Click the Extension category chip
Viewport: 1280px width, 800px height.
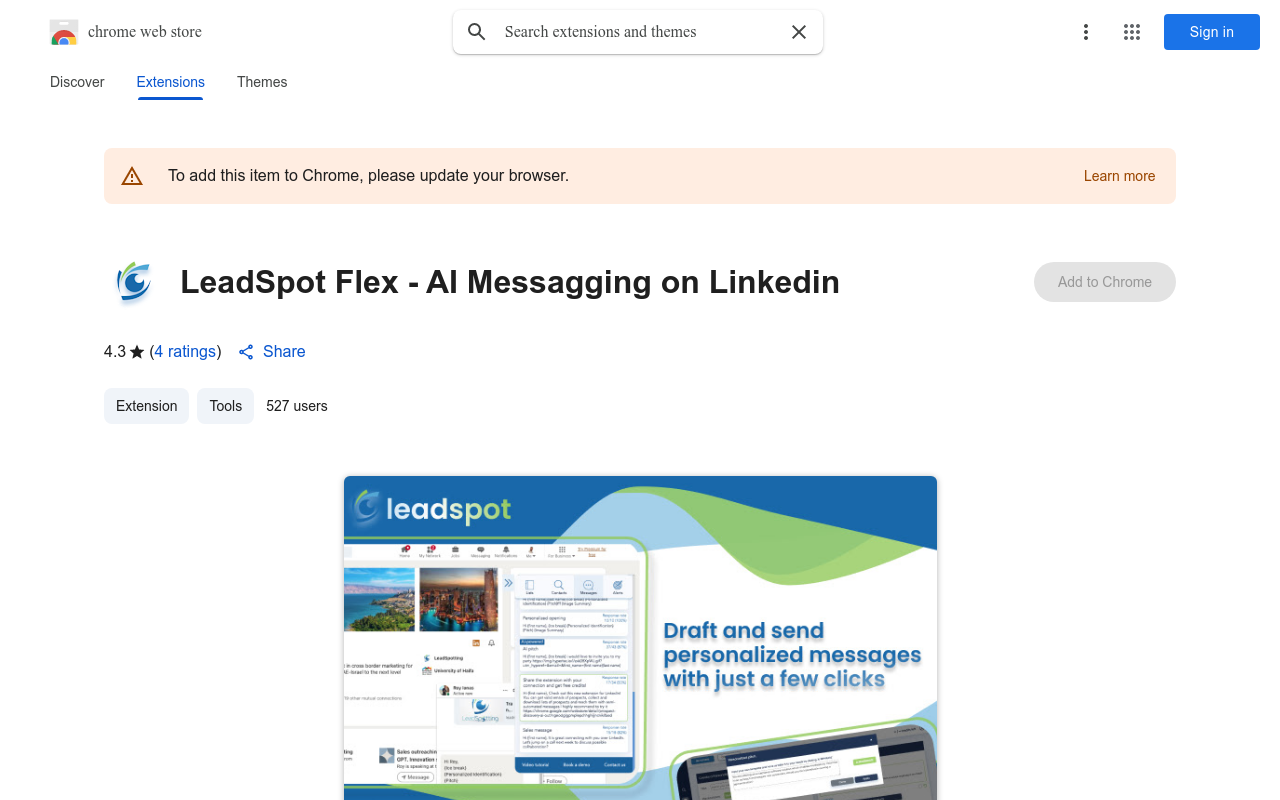tap(146, 406)
